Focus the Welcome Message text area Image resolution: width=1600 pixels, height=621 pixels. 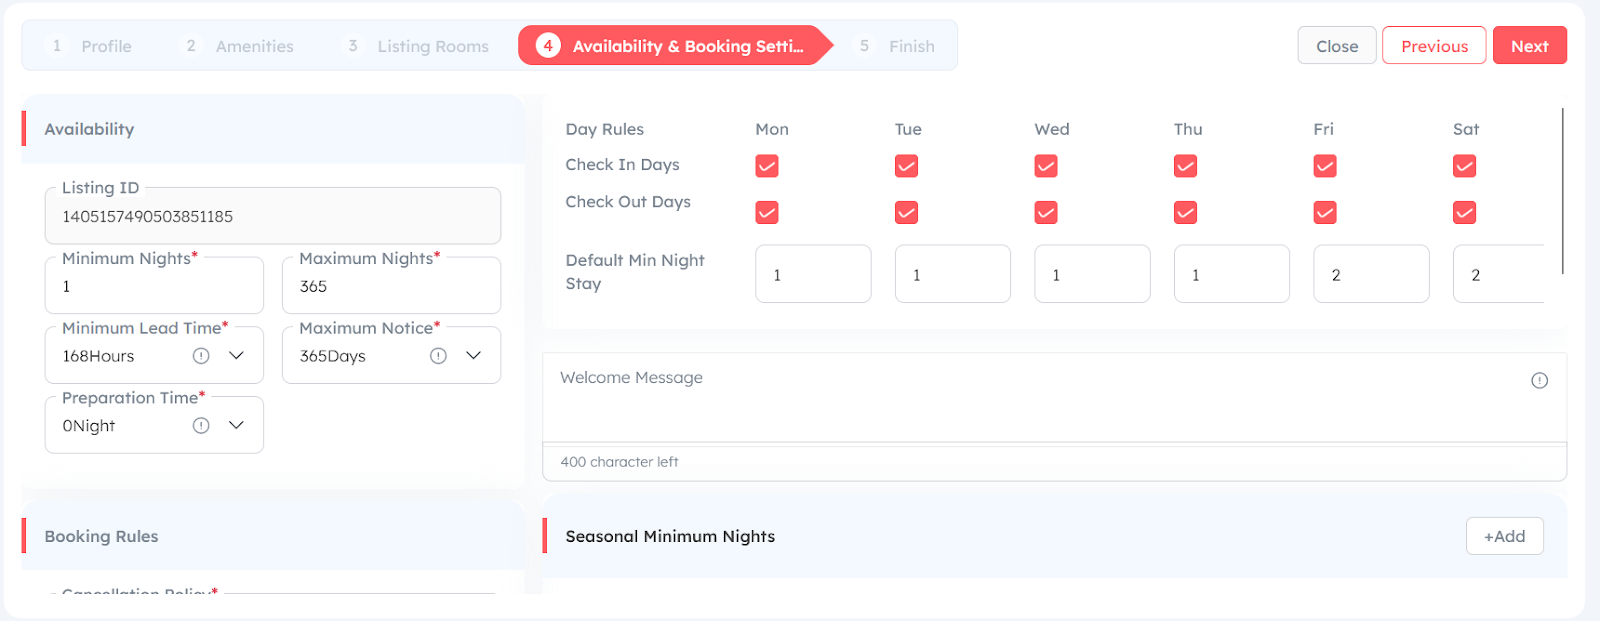[x=1054, y=398]
